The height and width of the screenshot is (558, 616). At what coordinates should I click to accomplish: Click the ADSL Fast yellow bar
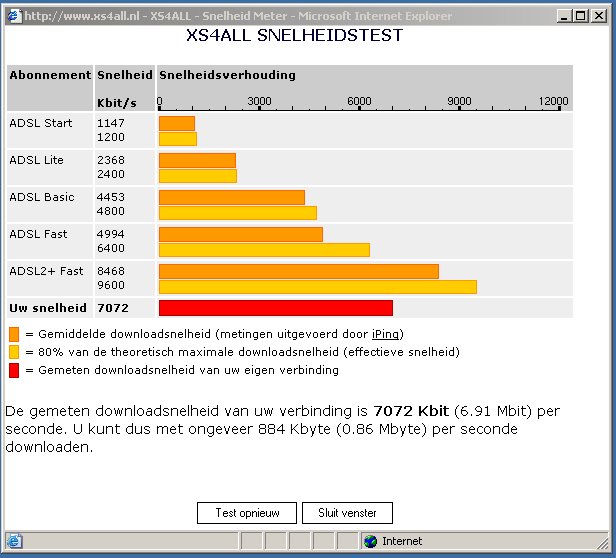[264, 250]
